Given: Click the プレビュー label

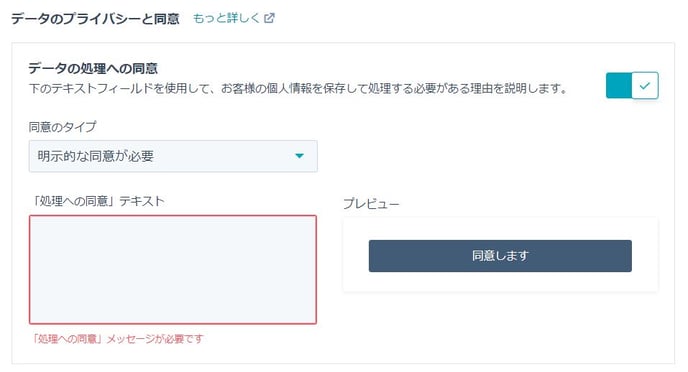Looking at the screenshot, I should (371, 204).
